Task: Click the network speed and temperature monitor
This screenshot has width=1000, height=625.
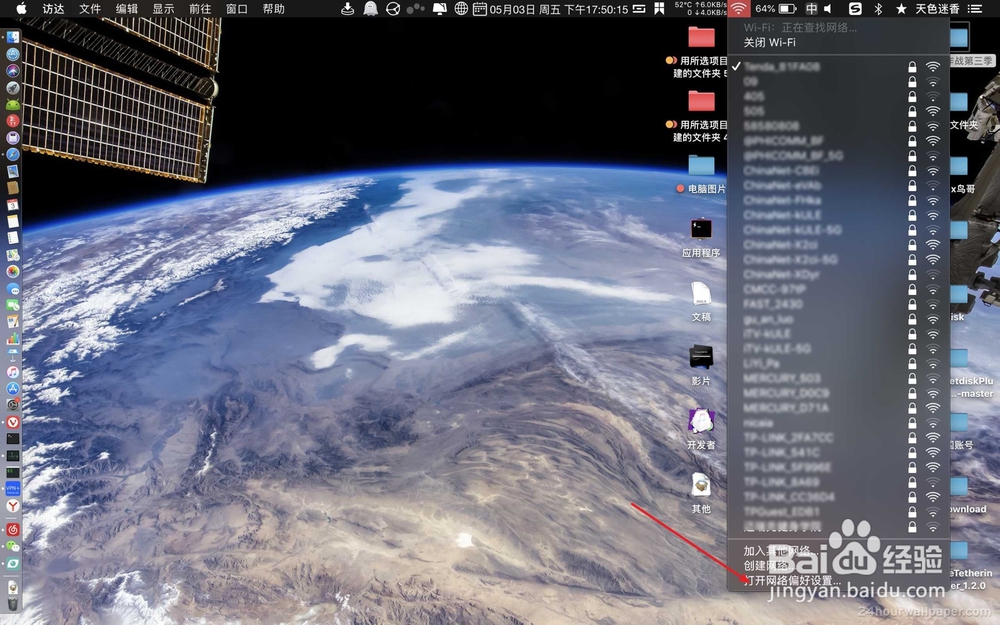Action: pyautogui.click(x=701, y=8)
